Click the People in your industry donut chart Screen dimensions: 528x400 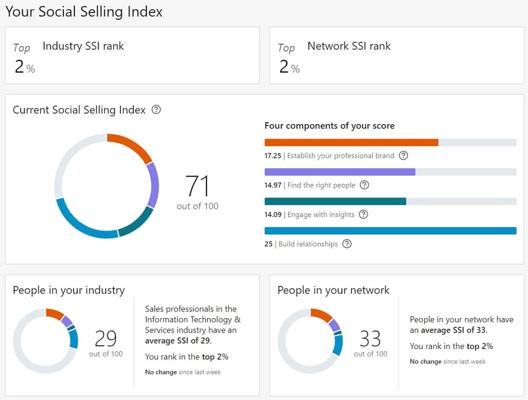coord(45,341)
